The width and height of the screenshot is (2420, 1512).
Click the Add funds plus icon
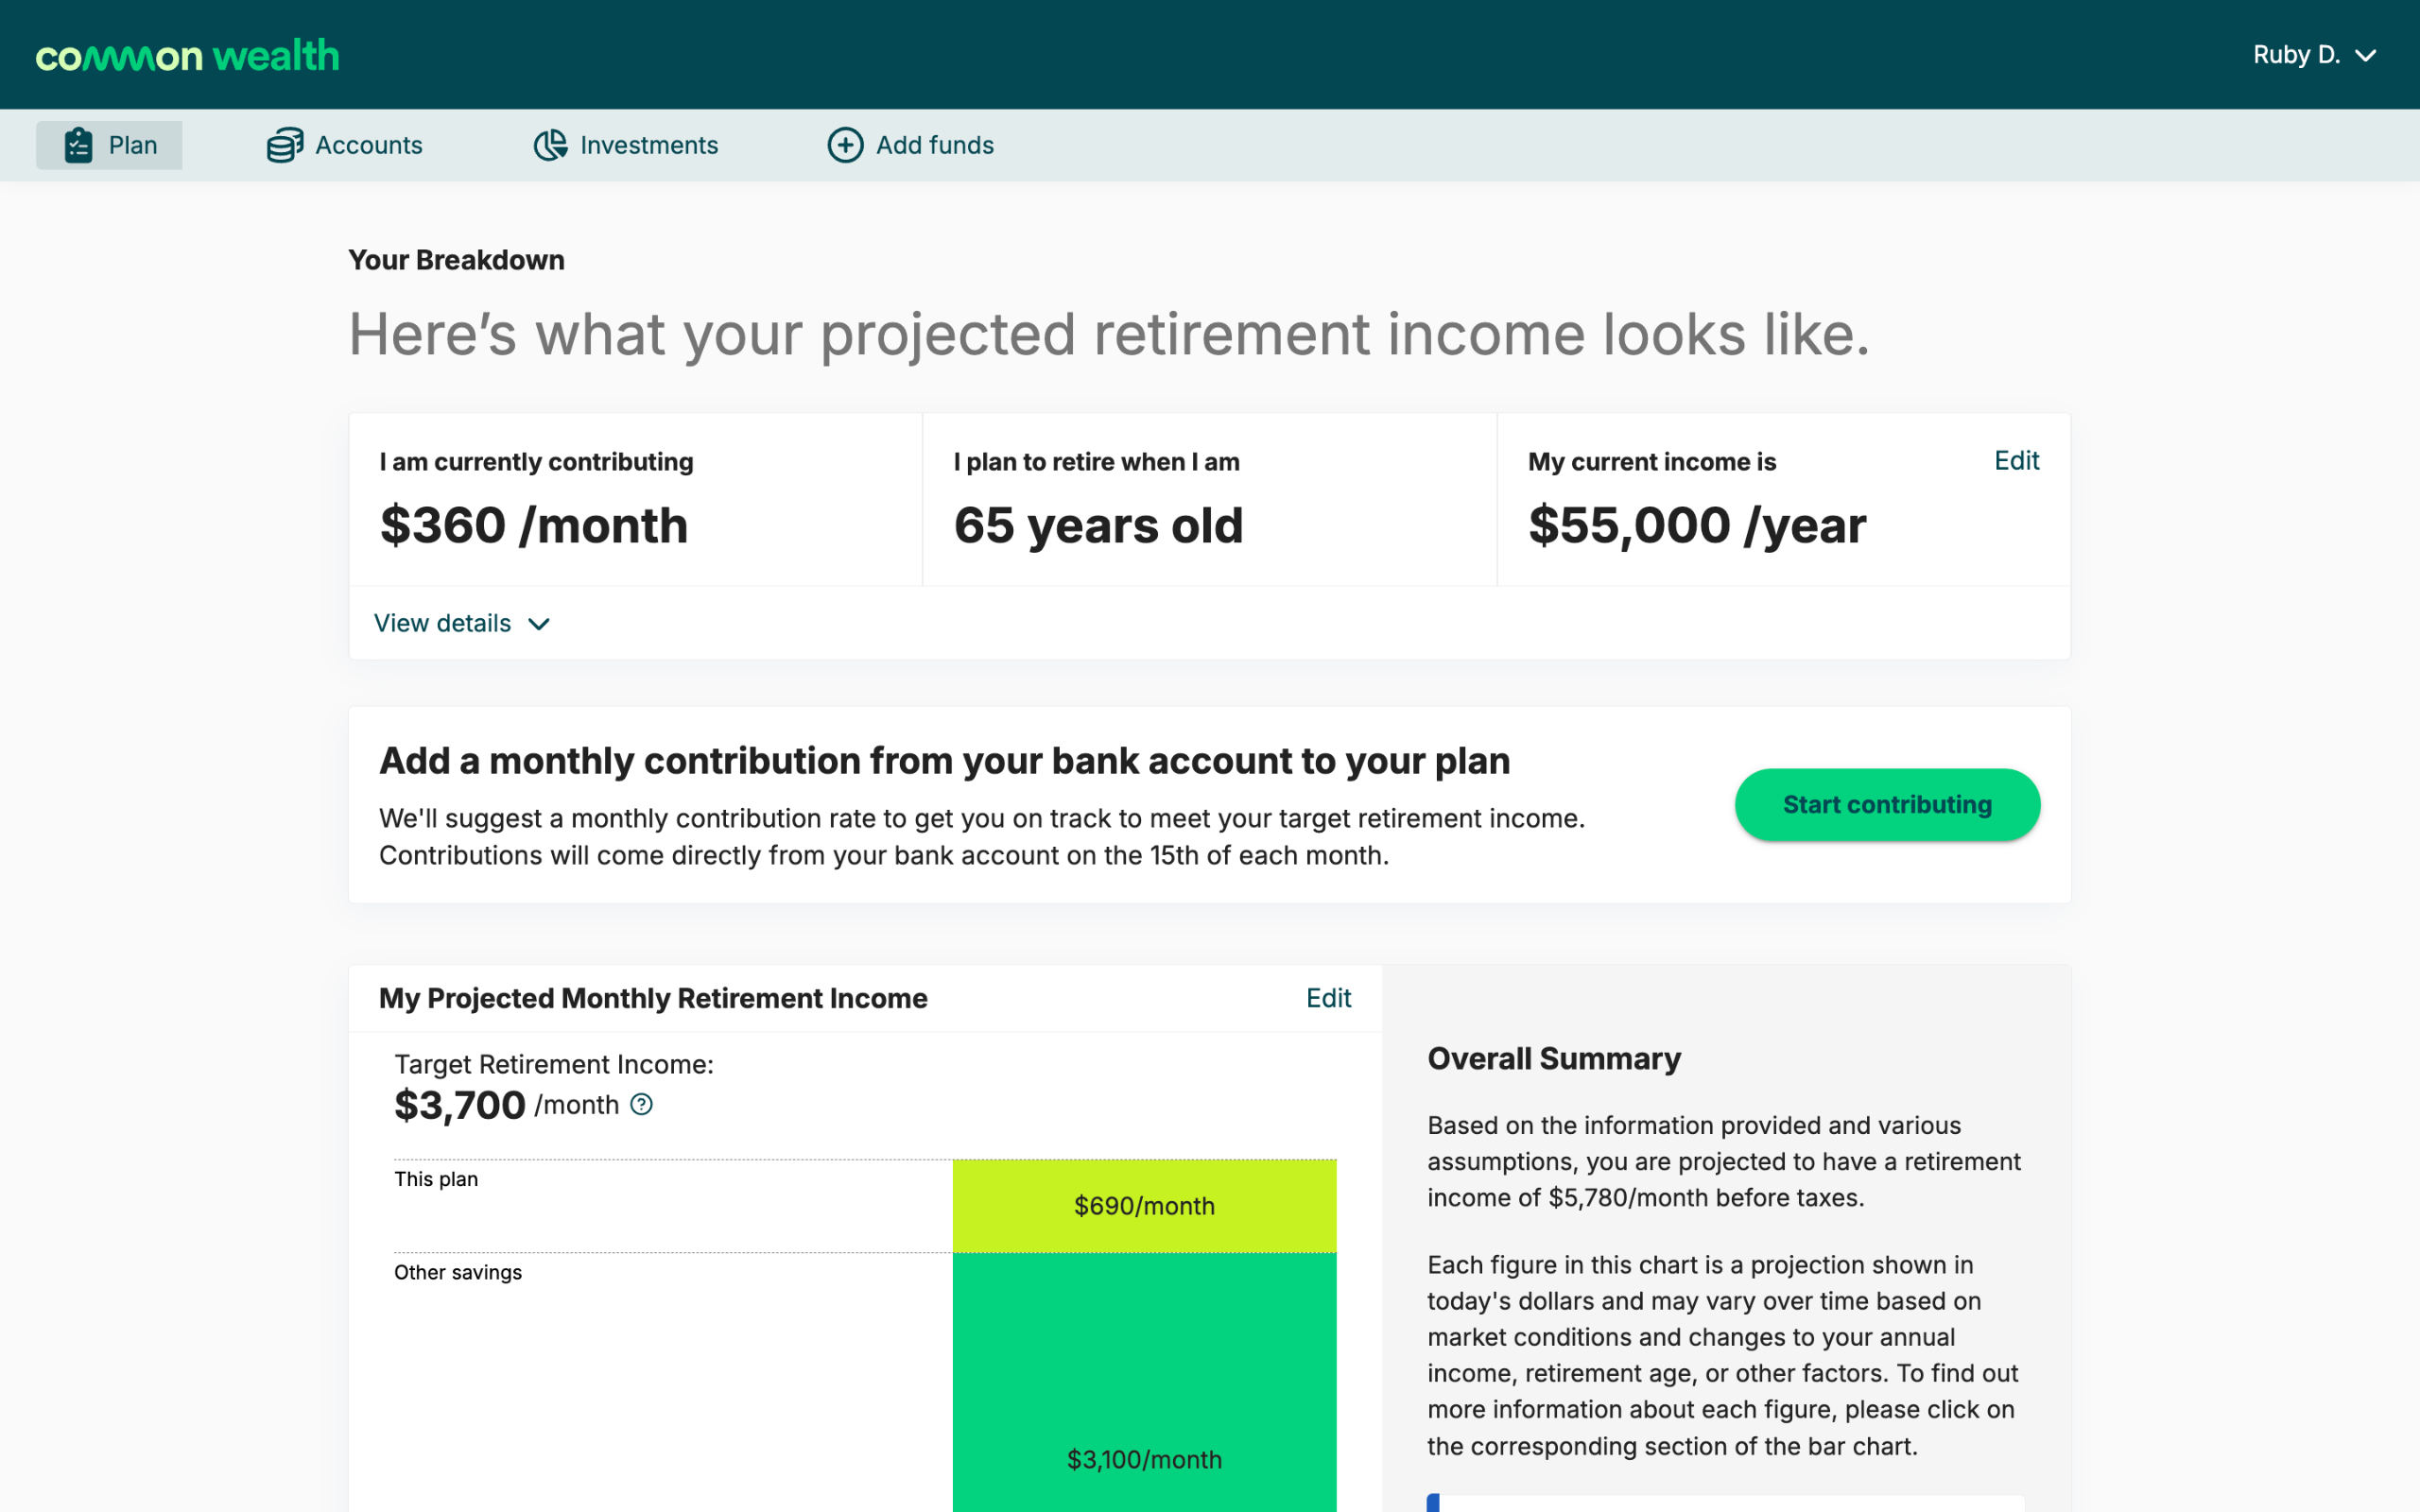click(x=845, y=145)
